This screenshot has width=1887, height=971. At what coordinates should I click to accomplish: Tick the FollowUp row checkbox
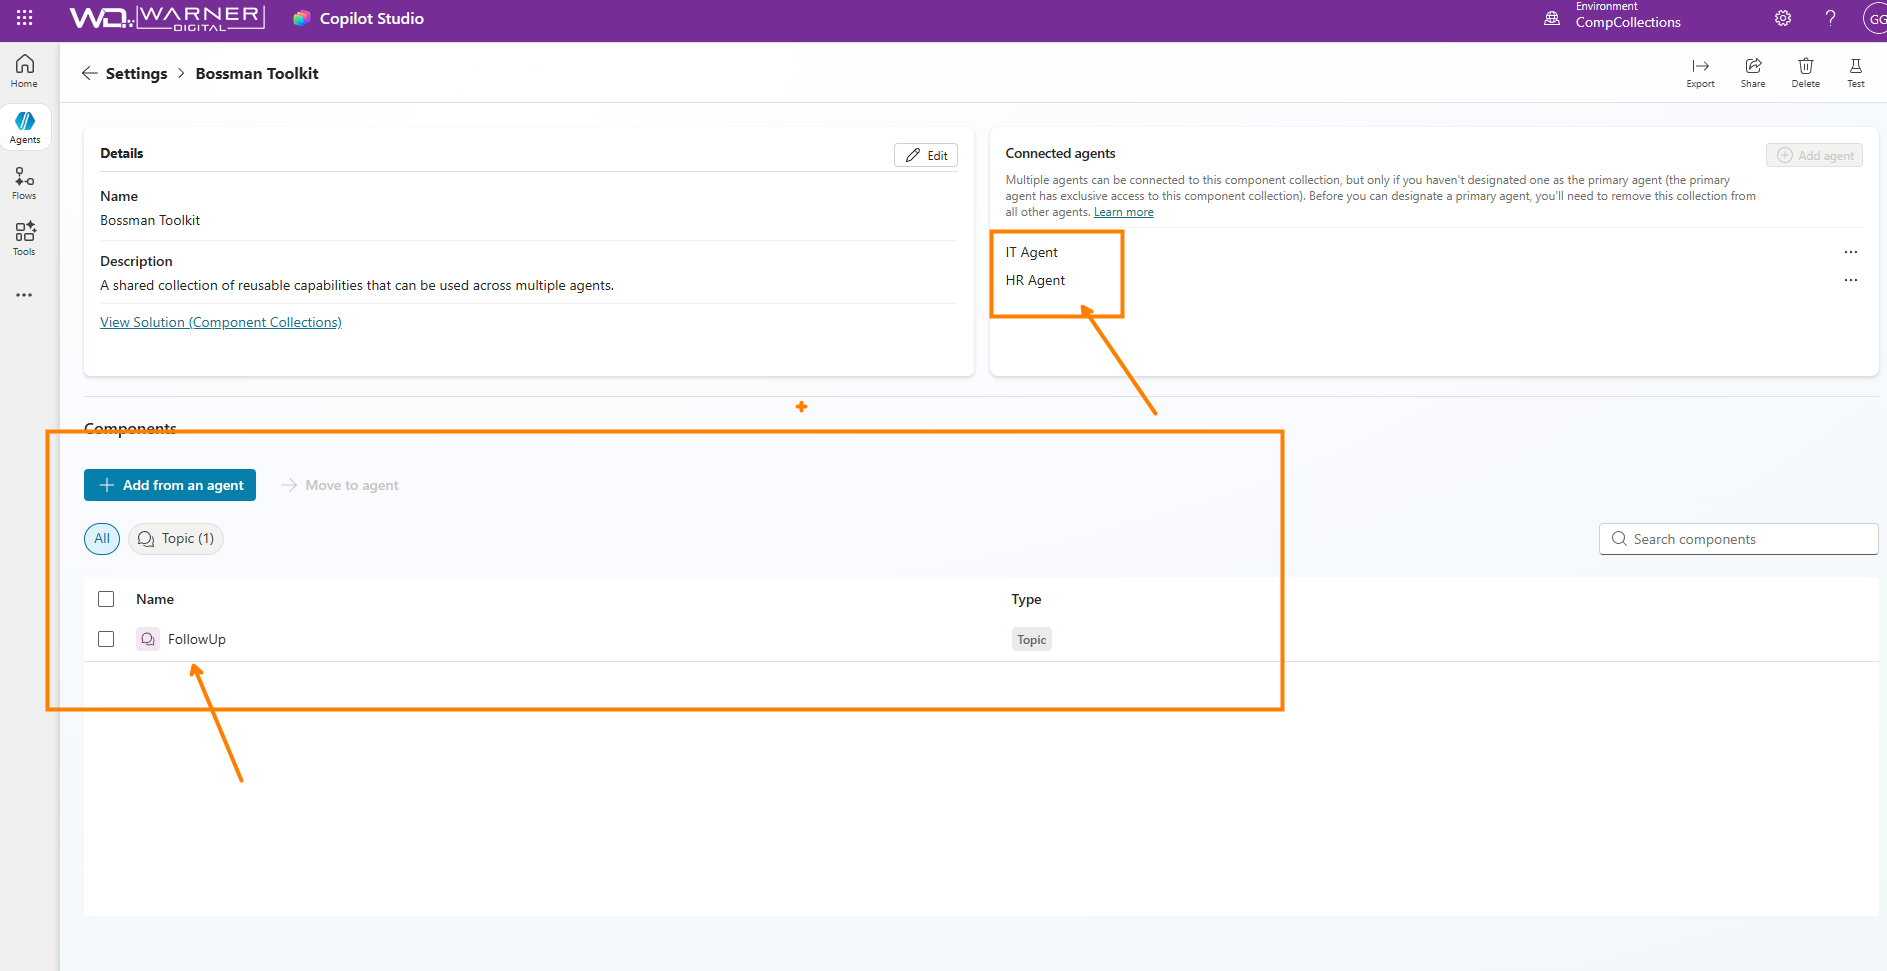pyautogui.click(x=106, y=639)
